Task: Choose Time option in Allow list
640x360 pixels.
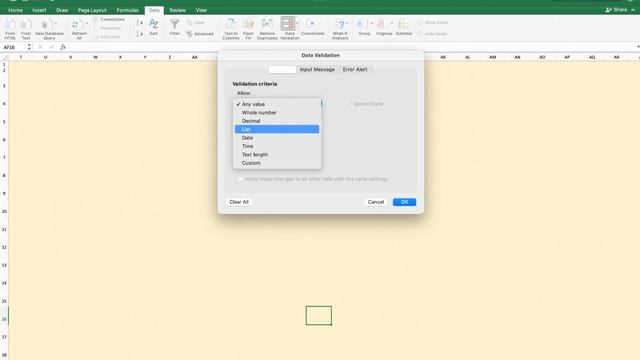Action: click(x=277, y=146)
